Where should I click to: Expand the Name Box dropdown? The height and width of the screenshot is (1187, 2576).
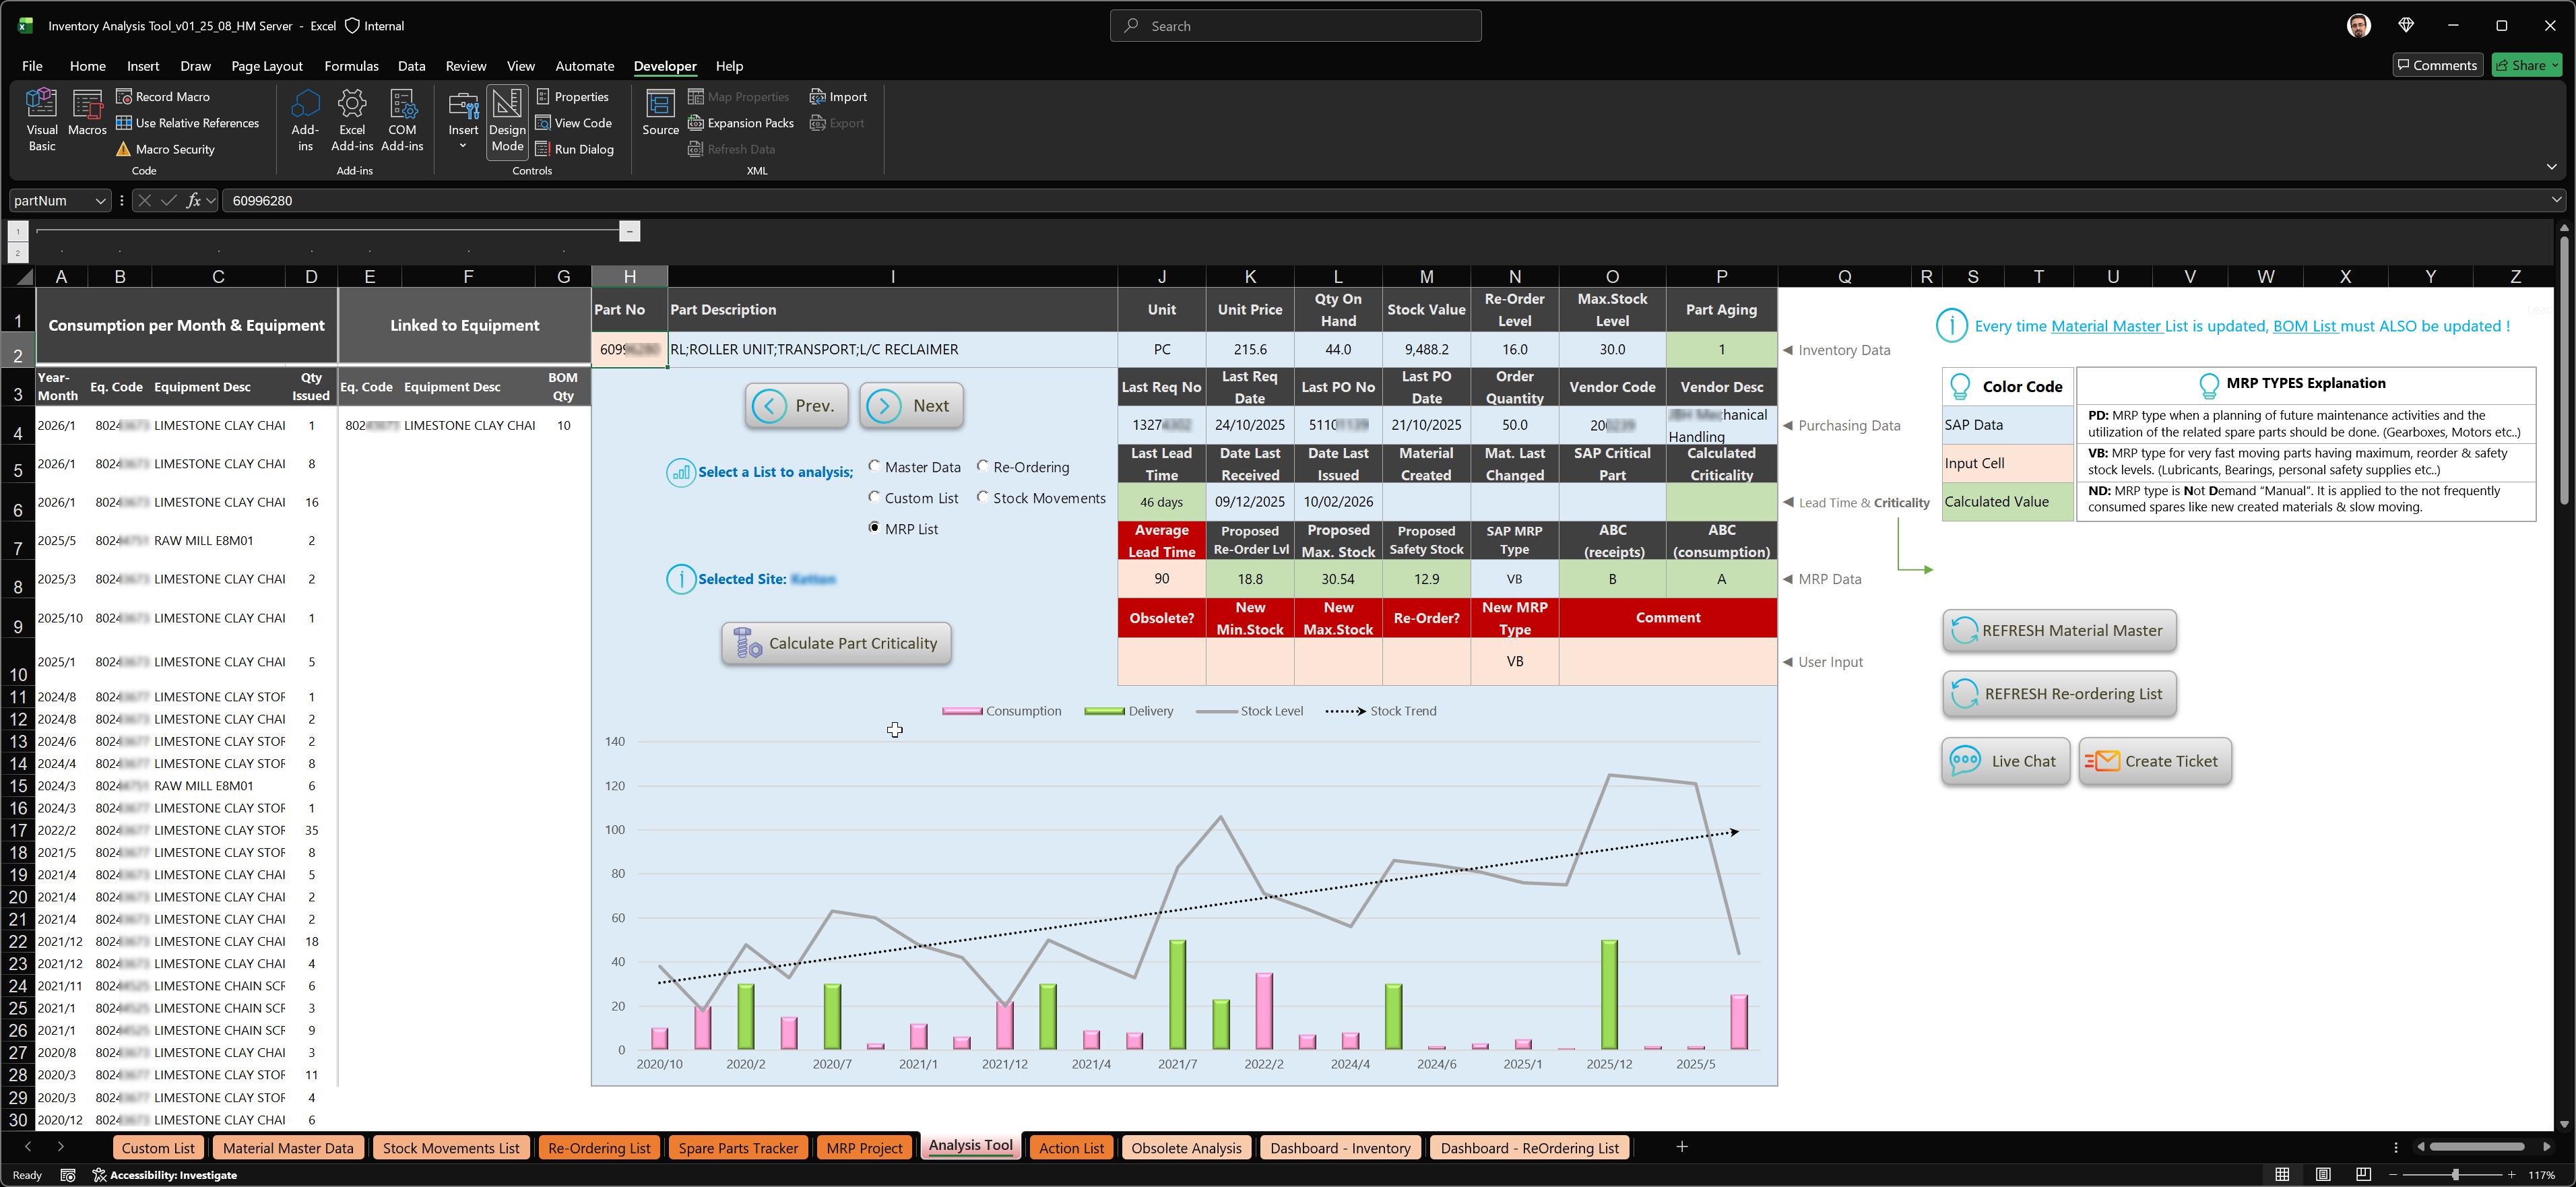(100, 201)
